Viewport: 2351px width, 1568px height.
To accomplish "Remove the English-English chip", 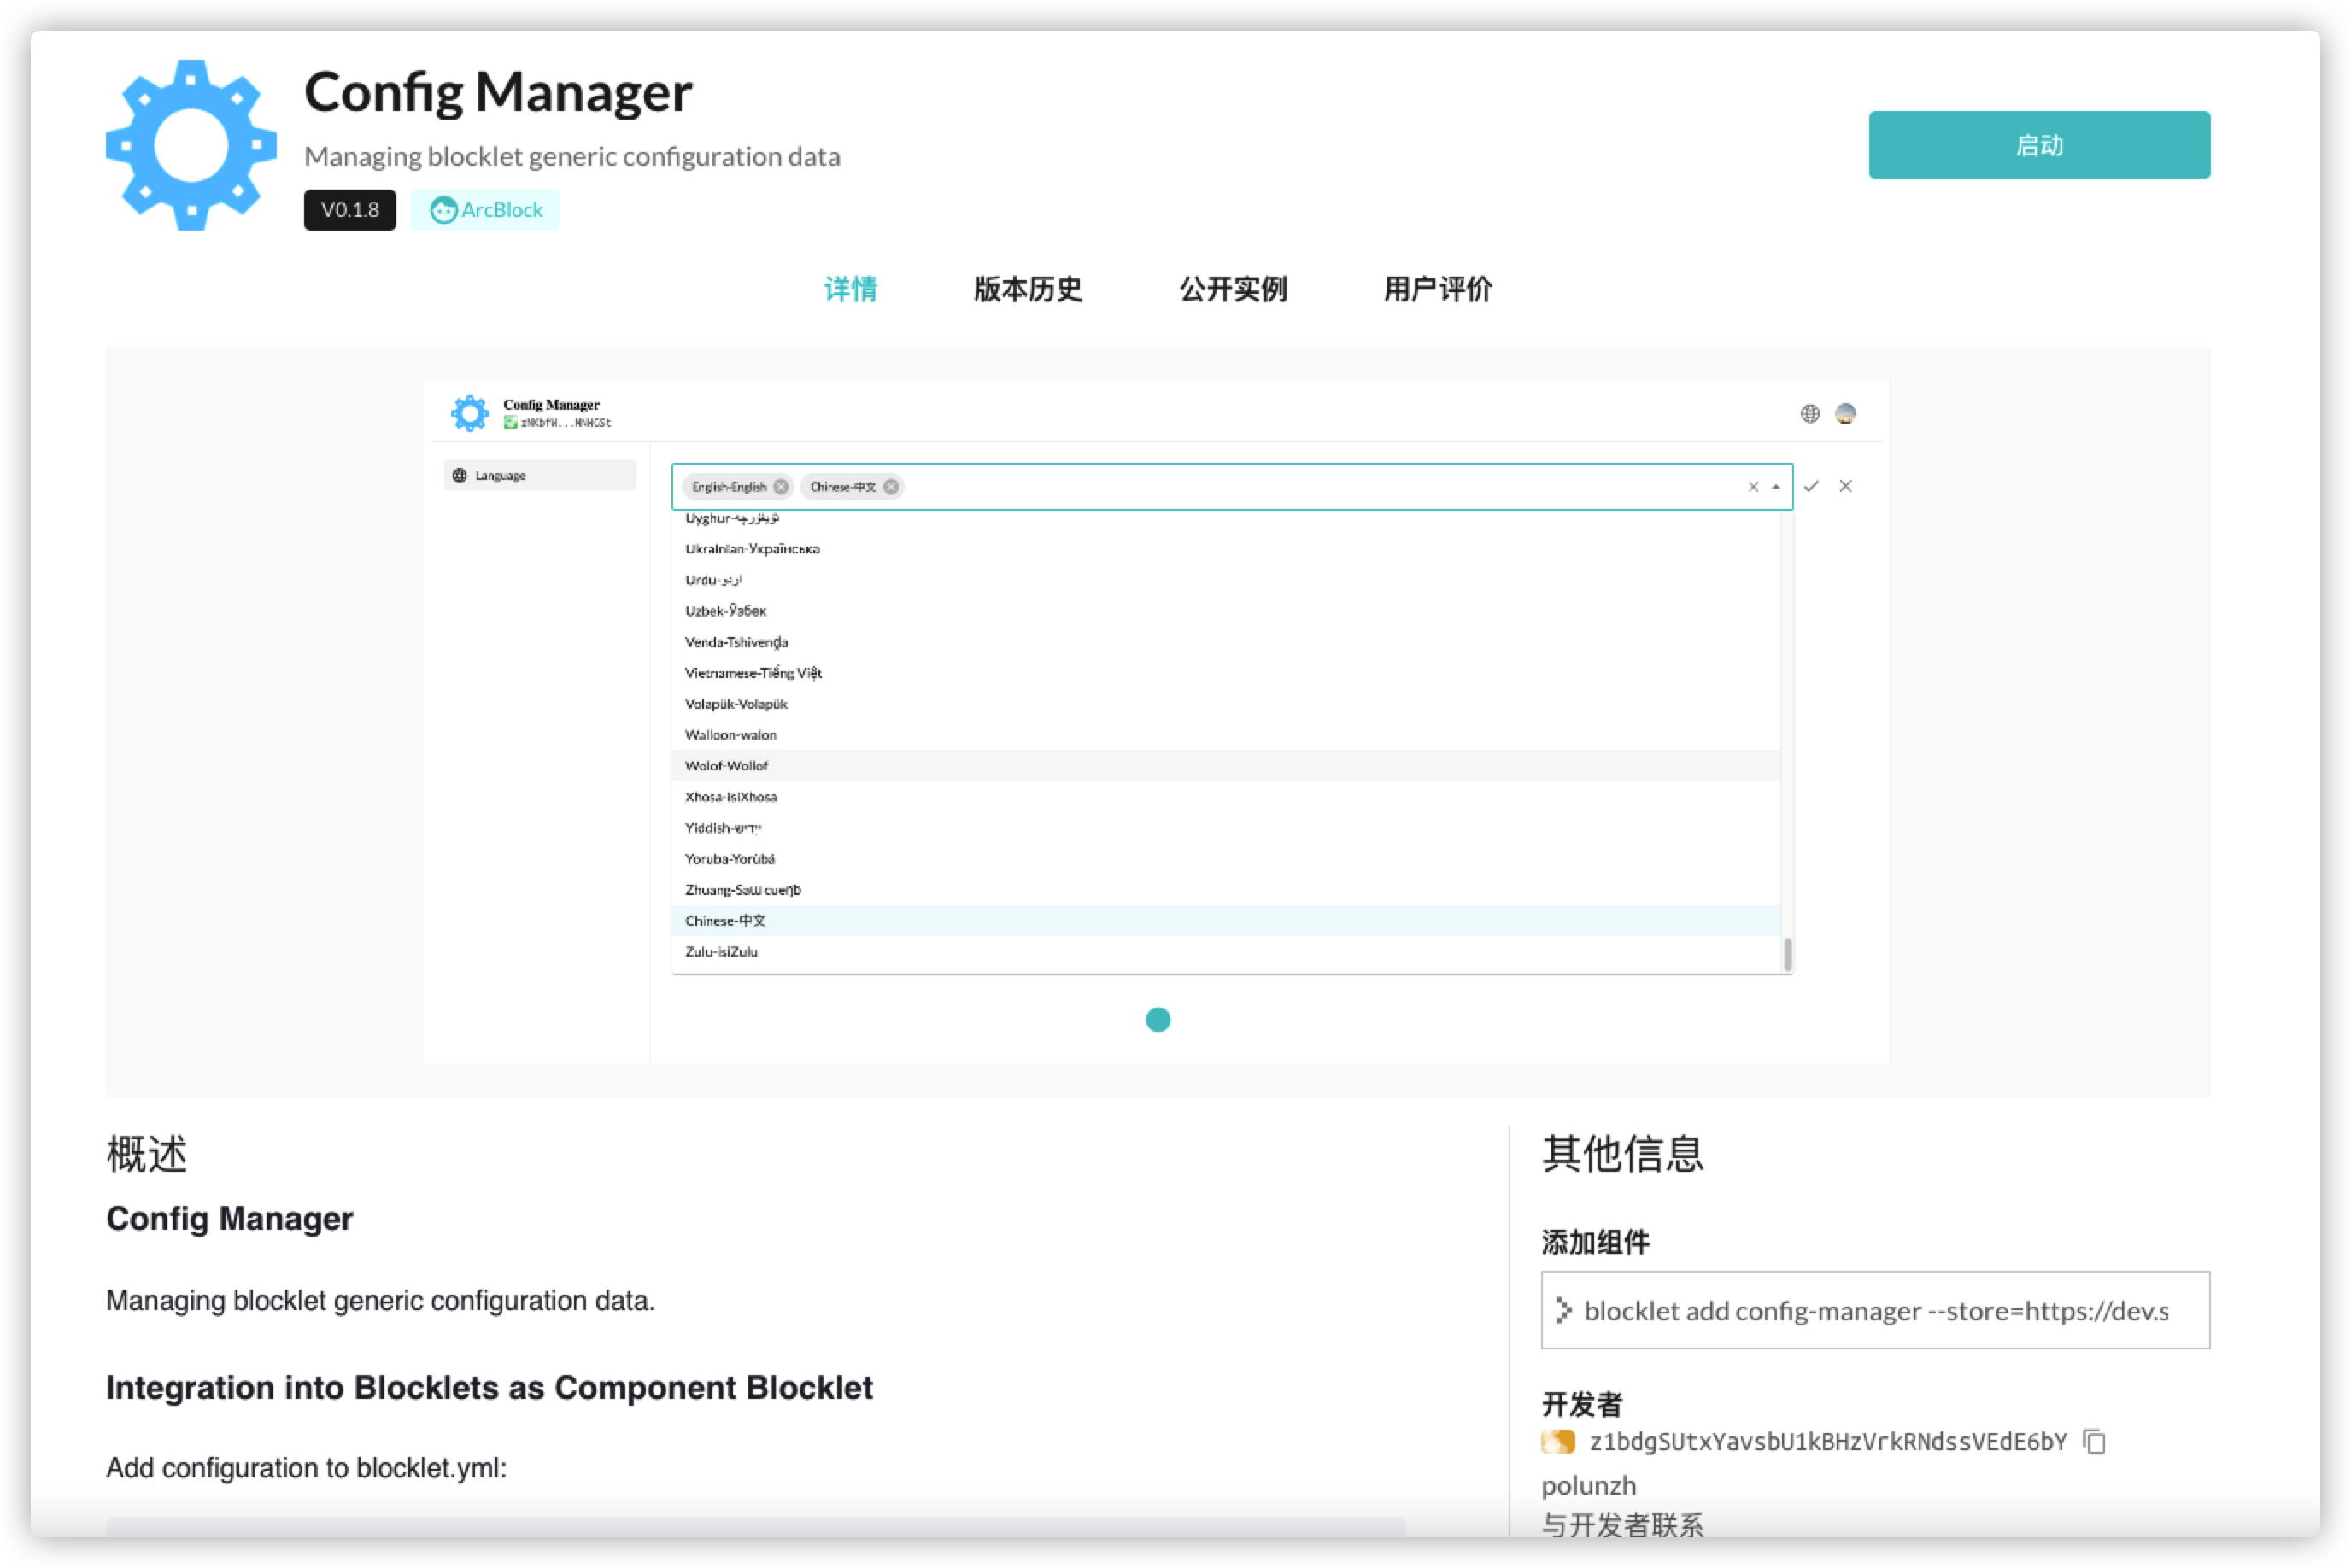I will point(781,487).
